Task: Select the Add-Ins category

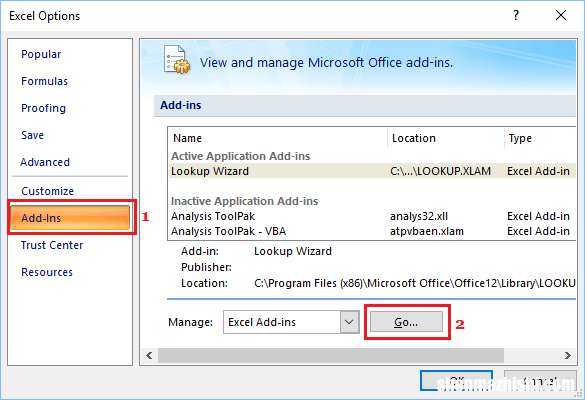Action: point(70,218)
